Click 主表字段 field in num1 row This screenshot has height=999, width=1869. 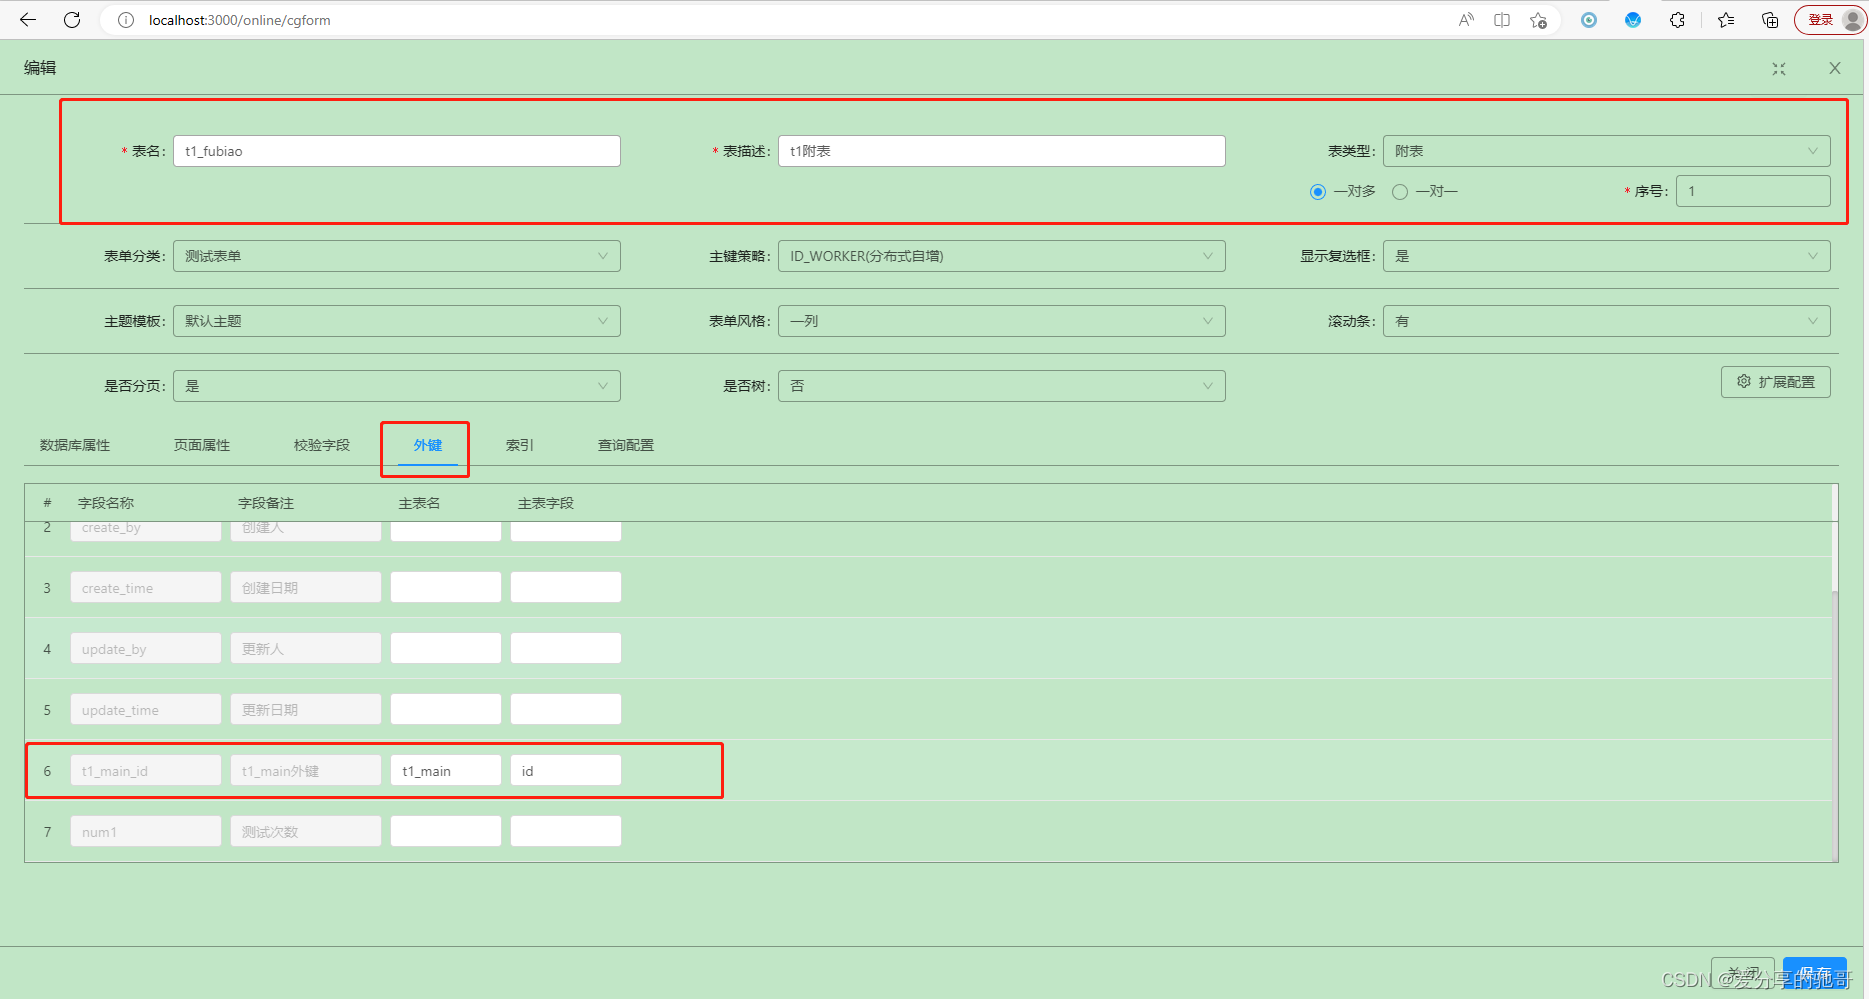click(x=566, y=832)
